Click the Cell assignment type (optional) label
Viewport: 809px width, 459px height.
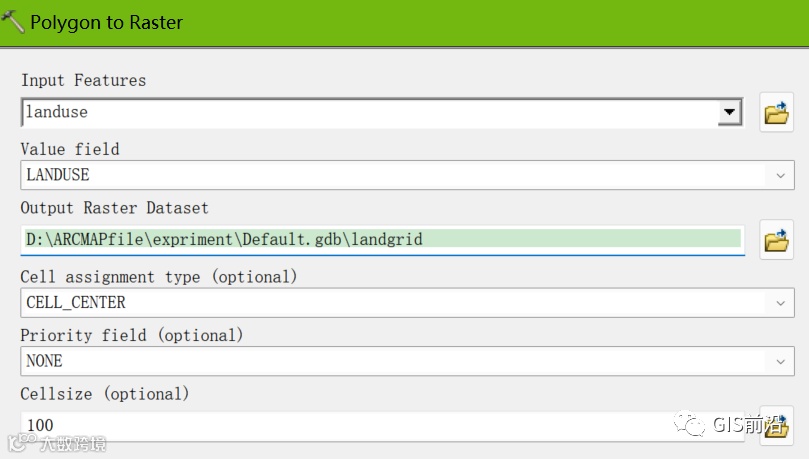click(158, 276)
